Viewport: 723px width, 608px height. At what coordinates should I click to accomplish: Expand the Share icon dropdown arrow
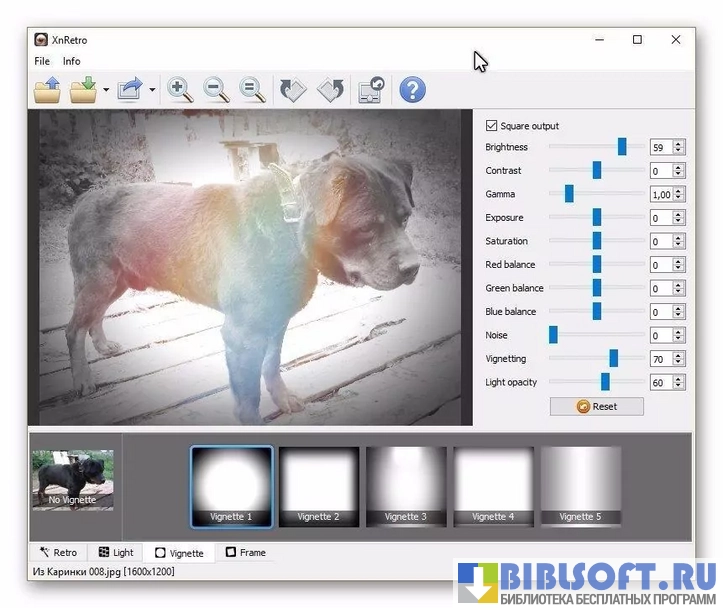tap(152, 91)
